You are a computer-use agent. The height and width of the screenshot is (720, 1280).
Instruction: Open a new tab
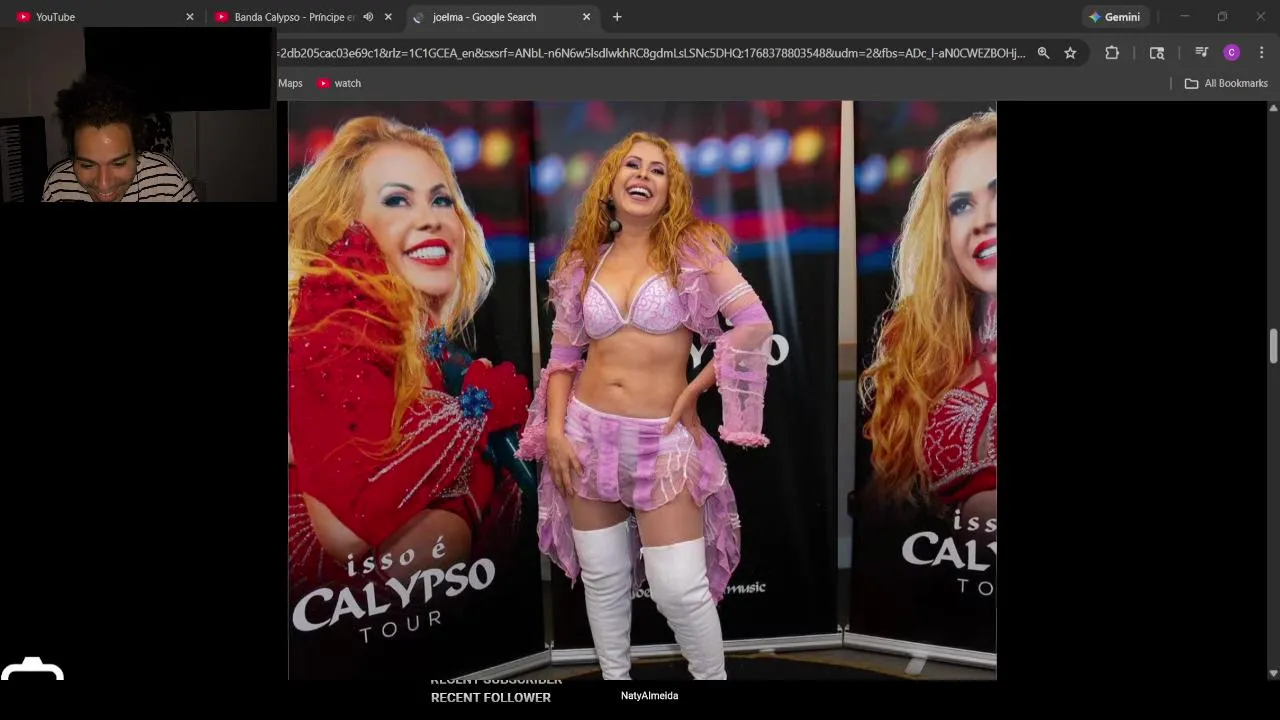tap(617, 17)
